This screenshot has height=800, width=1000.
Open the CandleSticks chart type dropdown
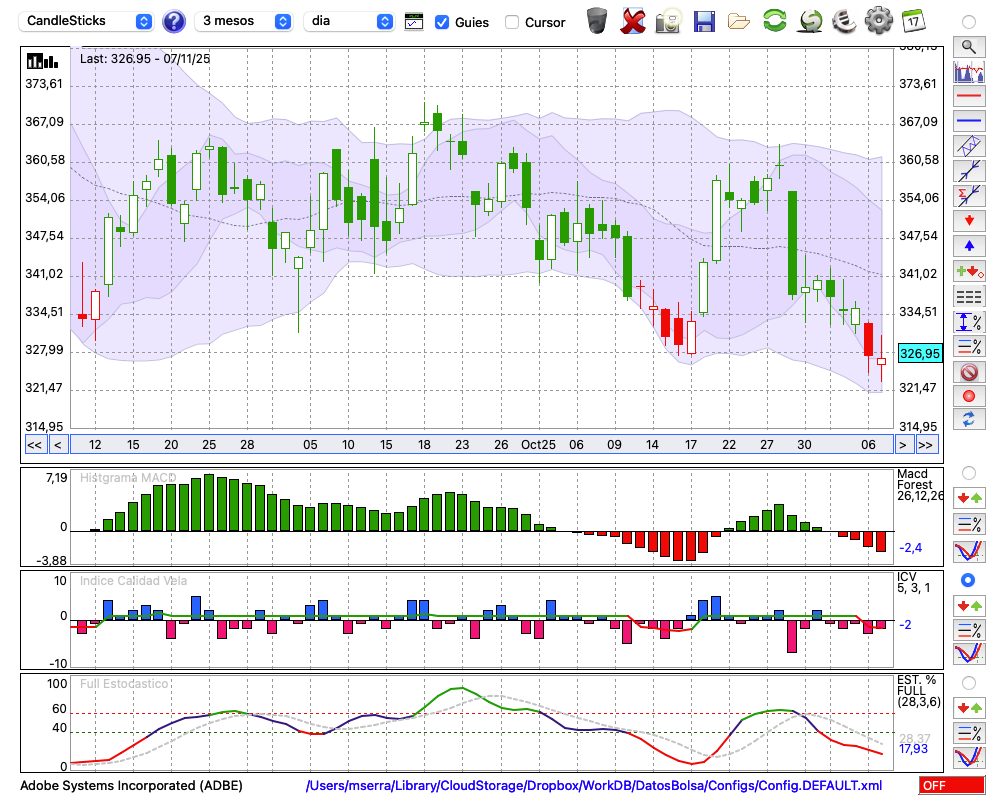tap(86, 21)
